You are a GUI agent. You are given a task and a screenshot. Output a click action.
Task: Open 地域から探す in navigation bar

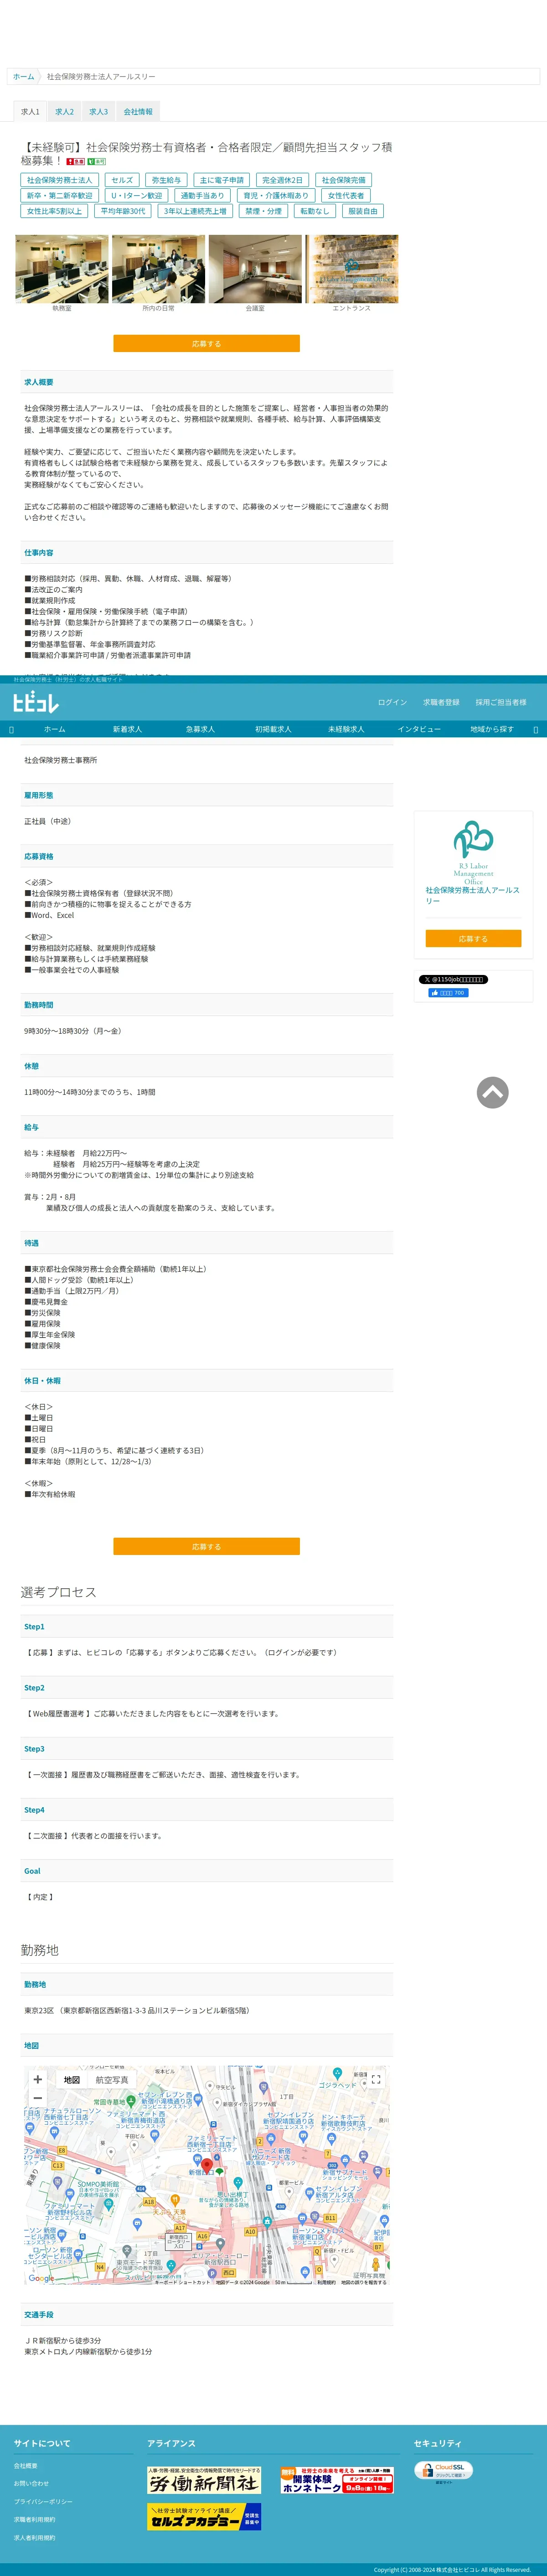pyautogui.click(x=492, y=729)
